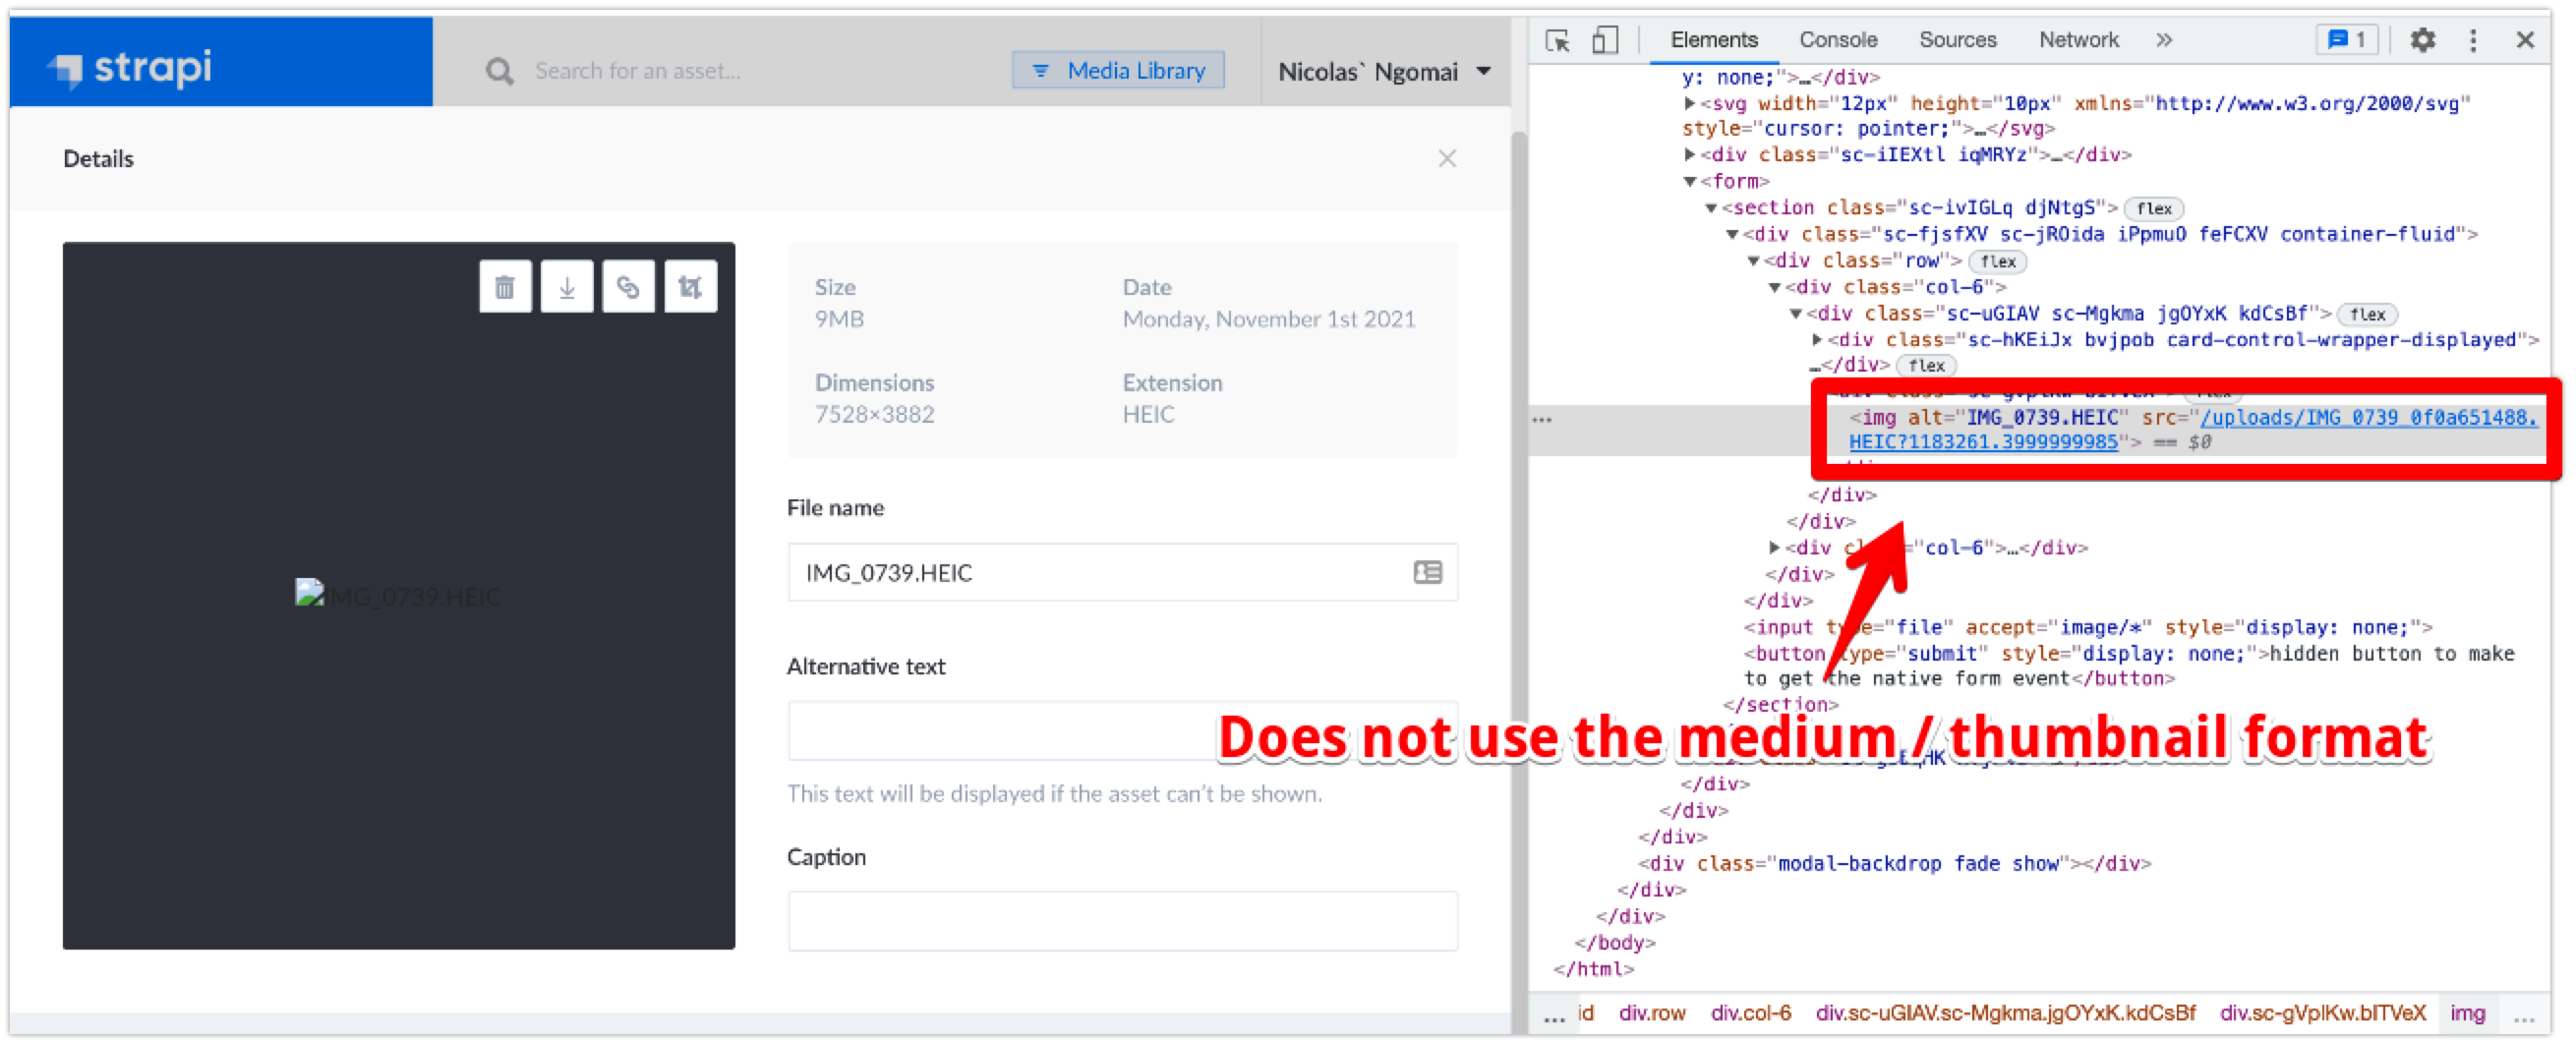The height and width of the screenshot is (1044, 2576).
Task: Open the console messages badge
Action: [x=2346, y=40]
